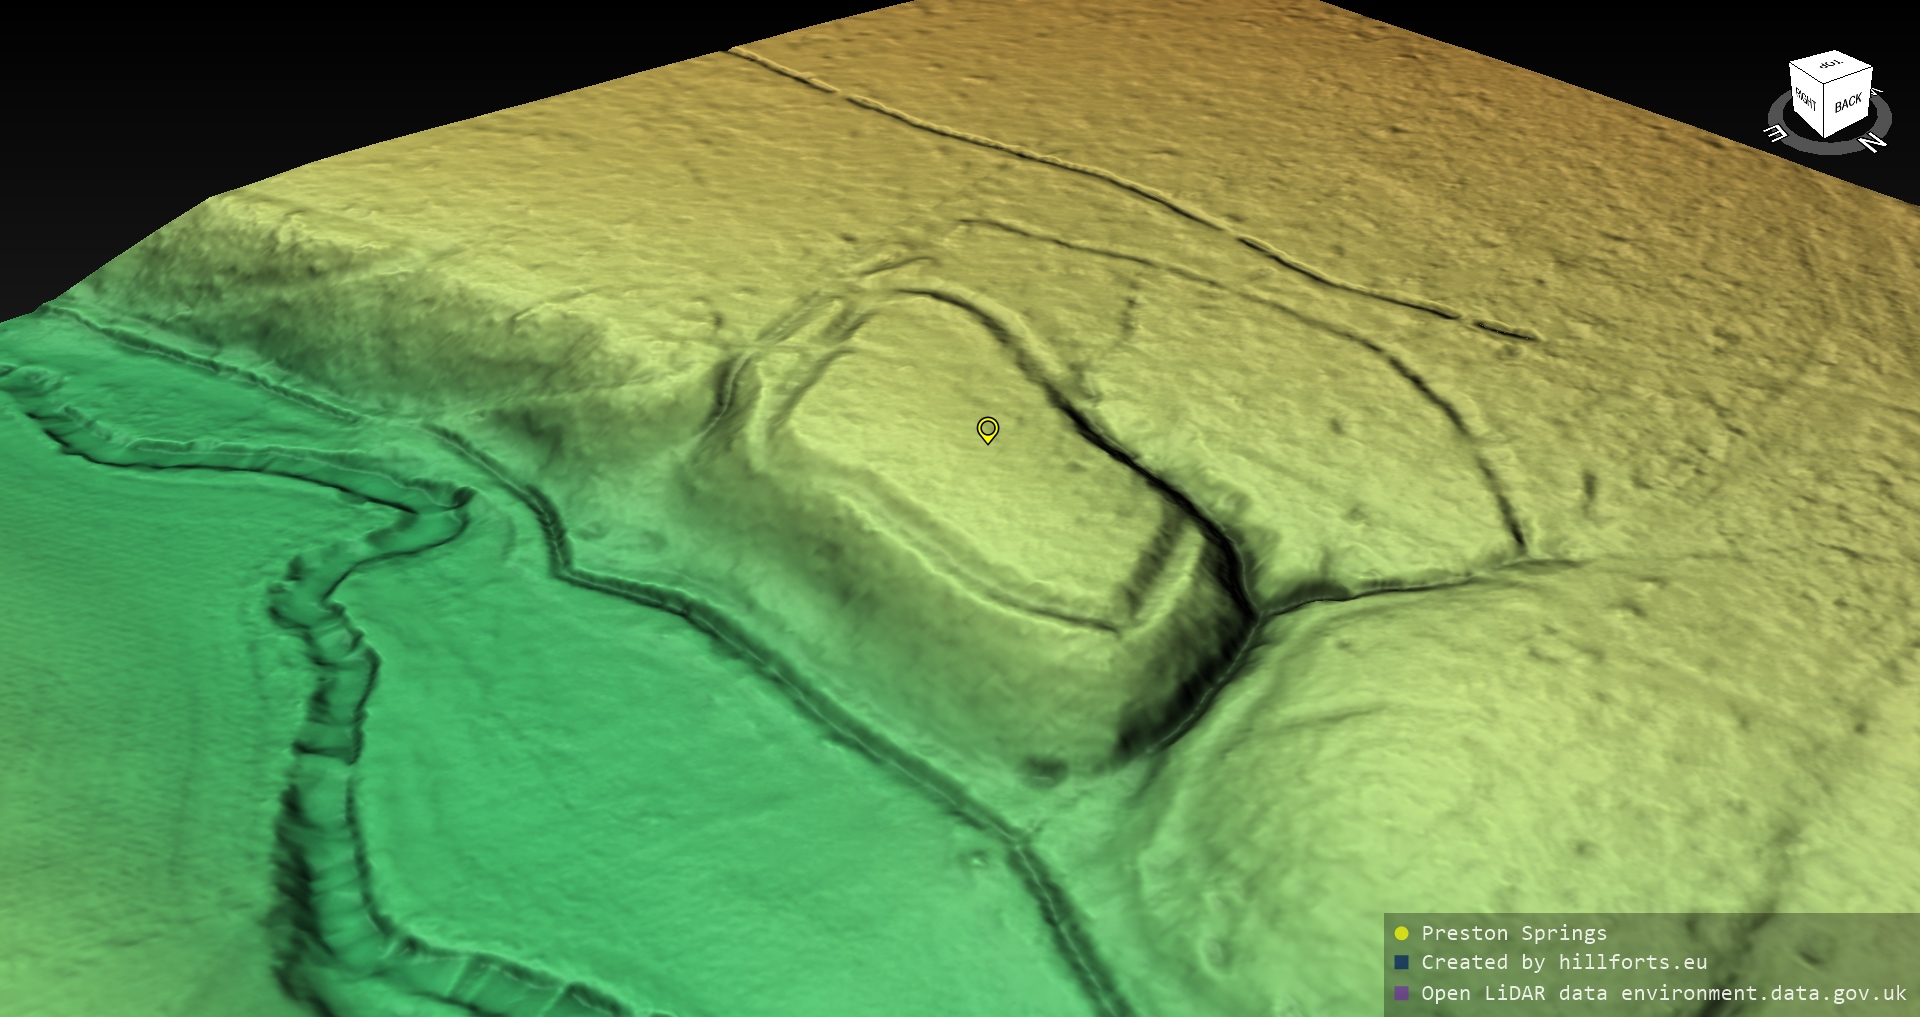Select the yellow location pin on the hillfort
This screenshot has height=1017, width=1920.
pos(987,430)
